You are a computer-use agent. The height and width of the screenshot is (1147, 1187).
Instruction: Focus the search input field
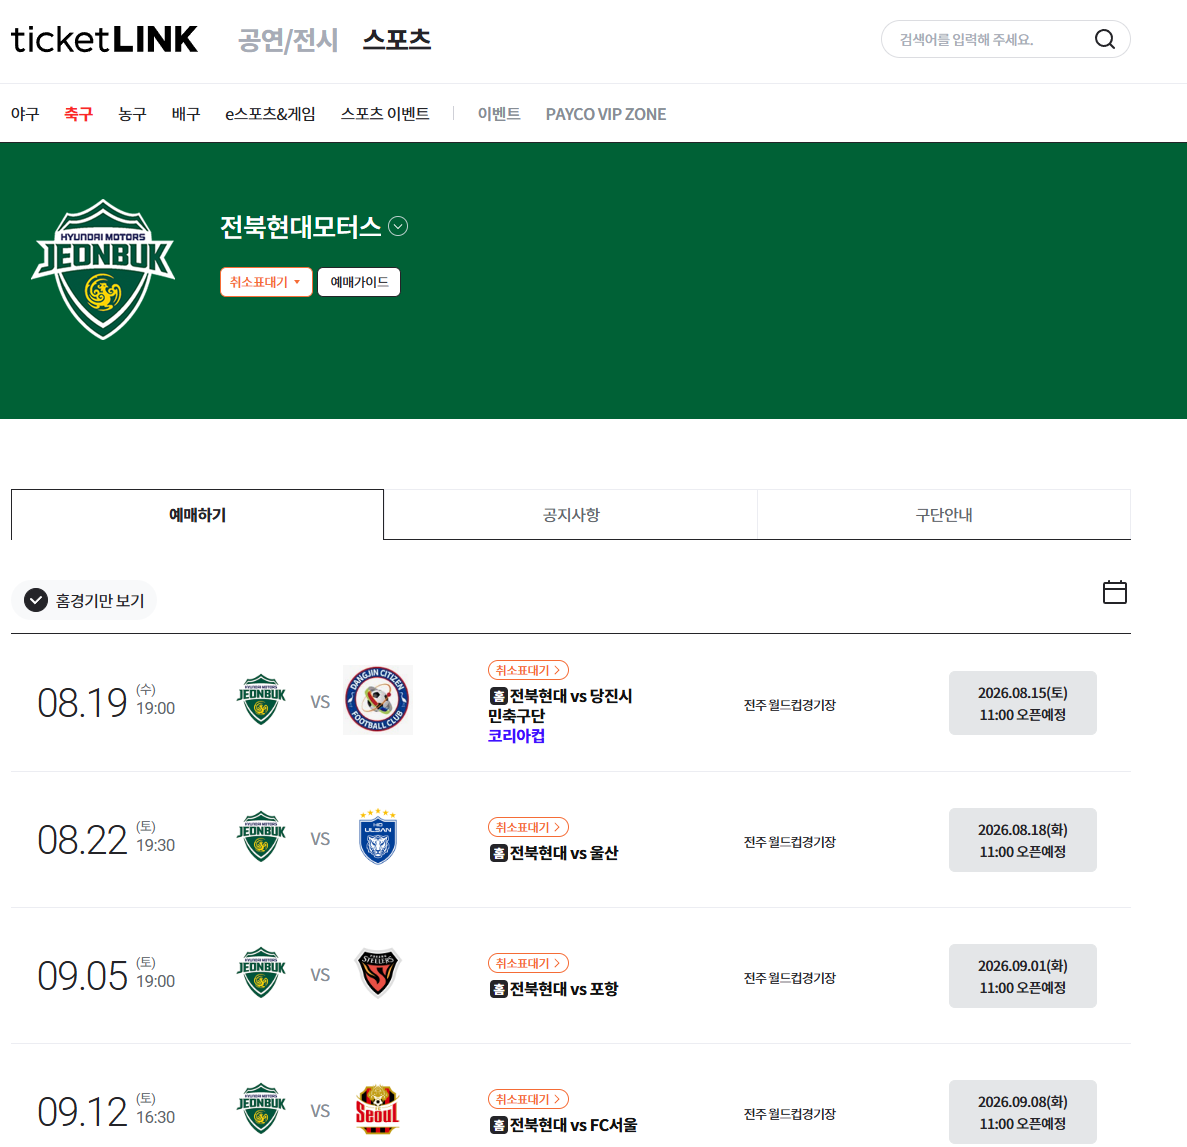point(986,39)
